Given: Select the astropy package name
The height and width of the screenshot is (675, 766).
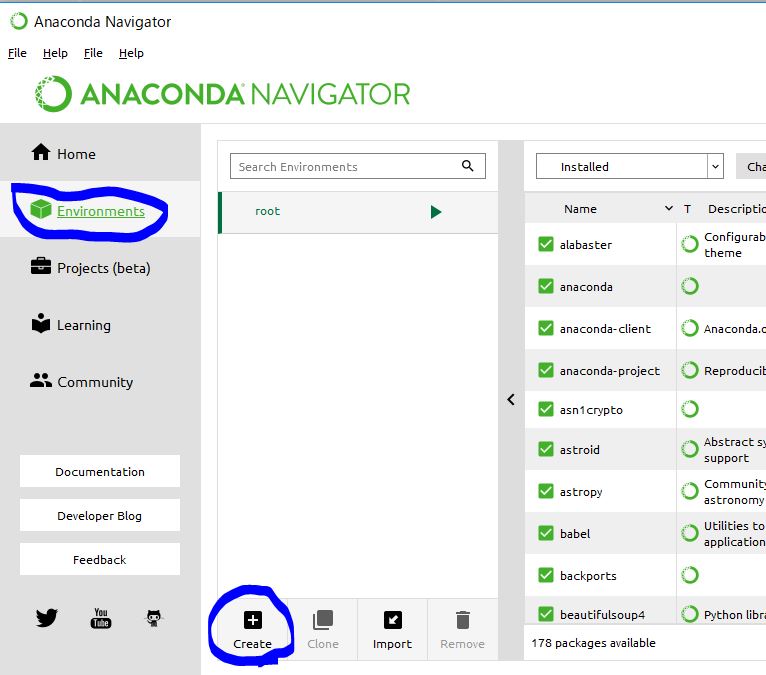Looking at the screenshot, I should tap(581, 492).
